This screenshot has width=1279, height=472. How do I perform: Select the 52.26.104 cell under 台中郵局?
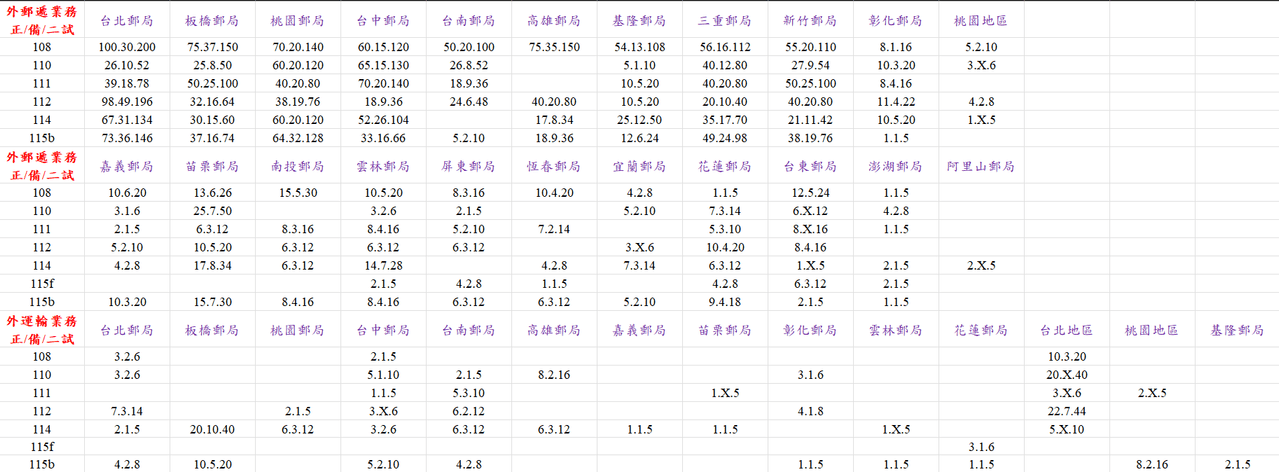(x=382, y=119)
